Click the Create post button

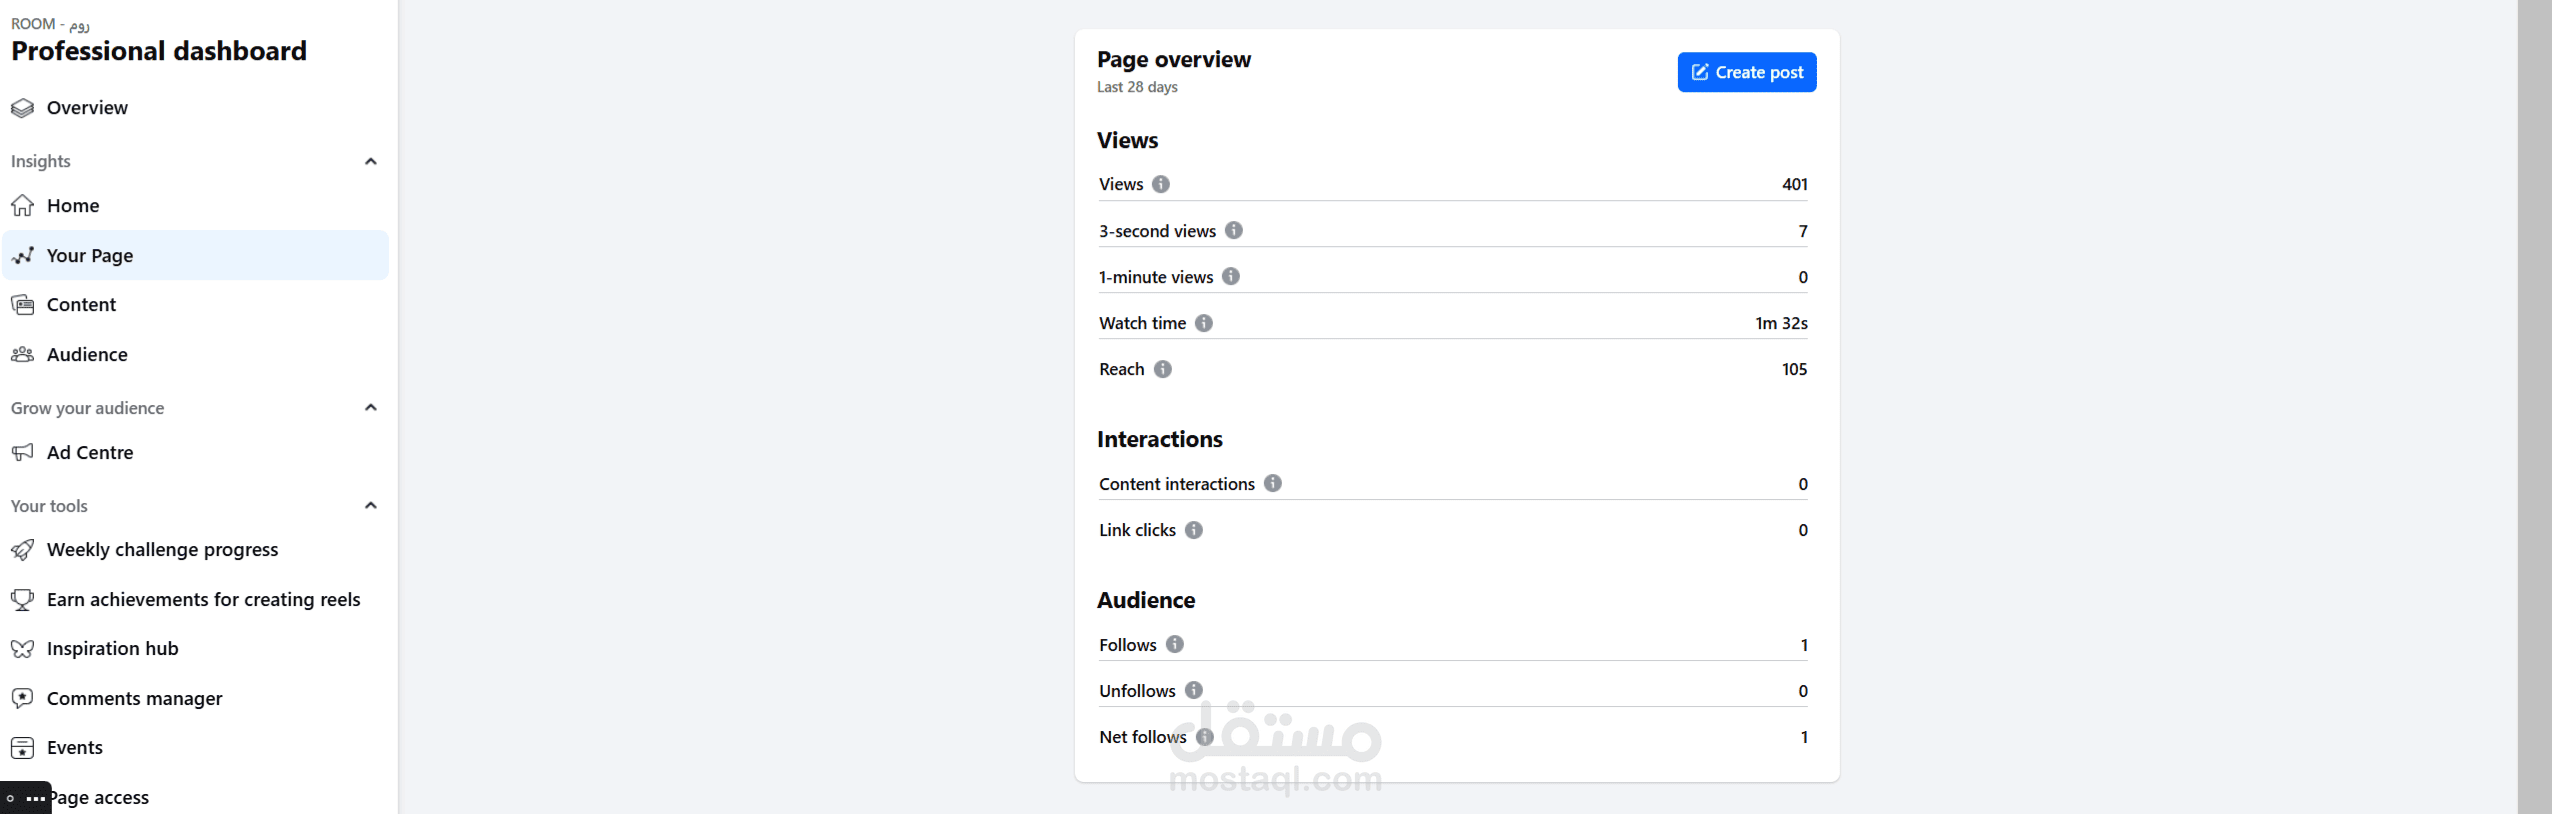click(1747, 72)
